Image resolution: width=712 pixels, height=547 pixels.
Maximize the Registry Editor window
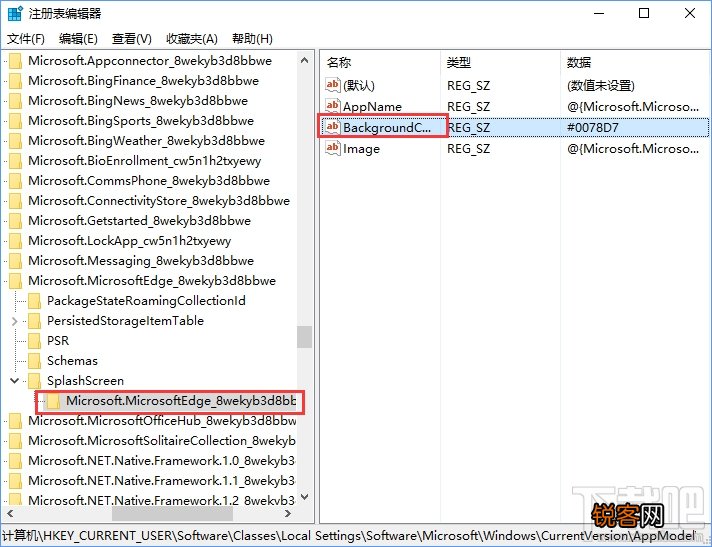click(x=644, y=13)
